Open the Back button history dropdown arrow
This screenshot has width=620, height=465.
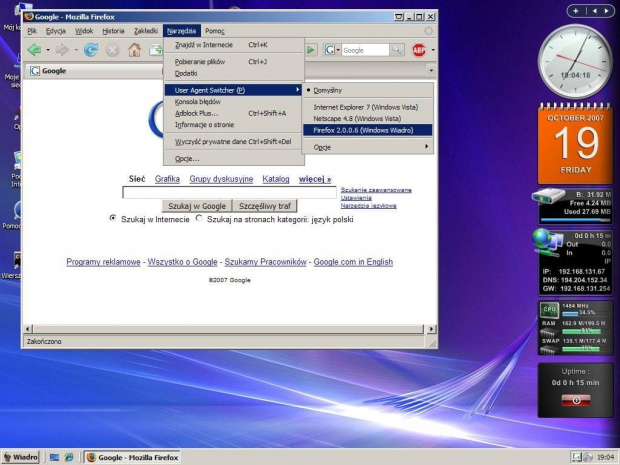click(48, 50)
